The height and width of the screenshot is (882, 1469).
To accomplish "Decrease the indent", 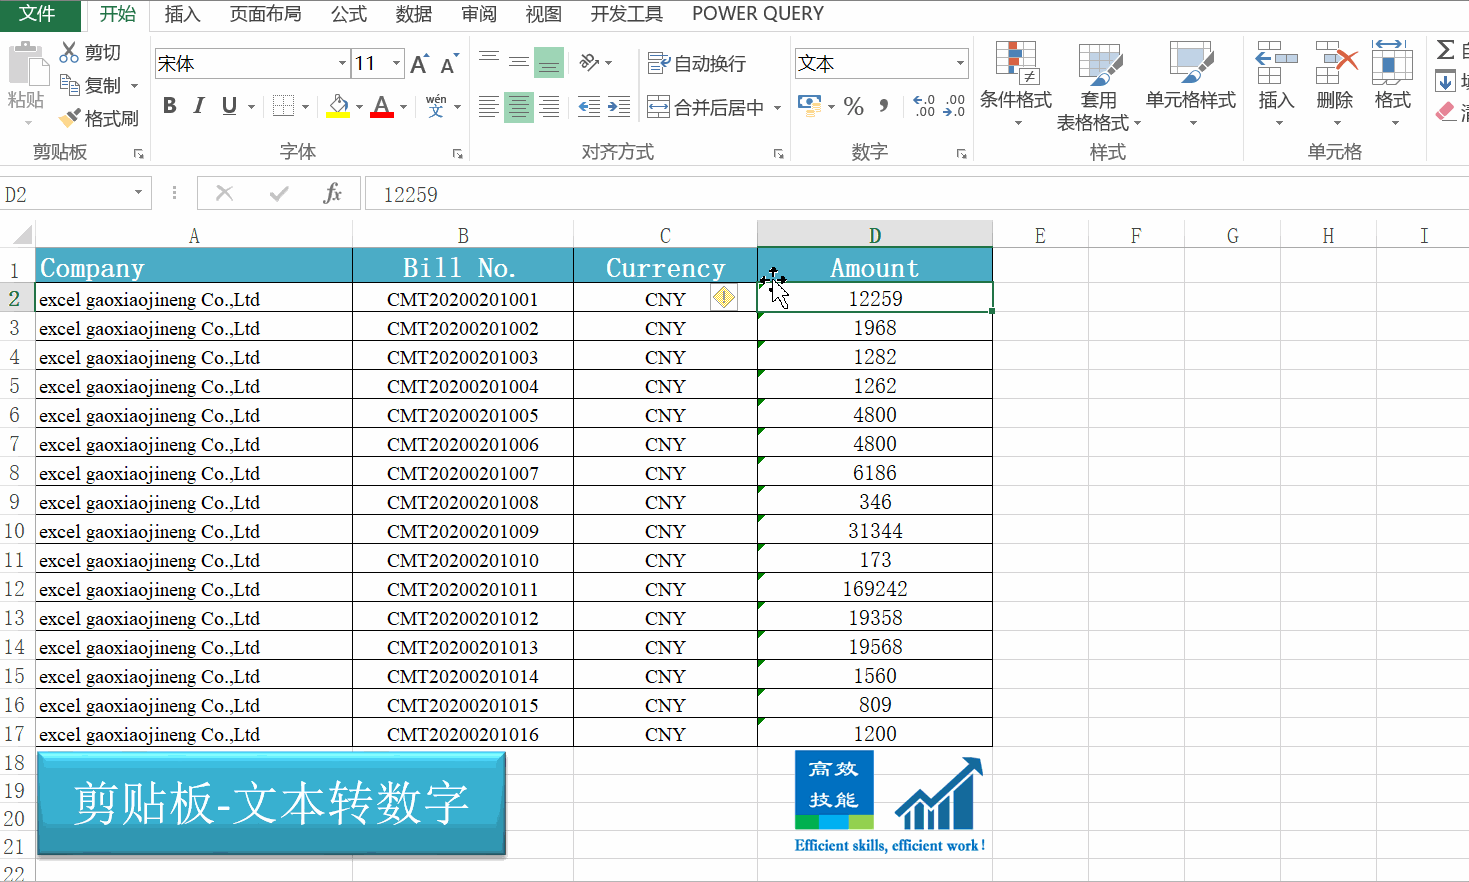I will (590, 107).
